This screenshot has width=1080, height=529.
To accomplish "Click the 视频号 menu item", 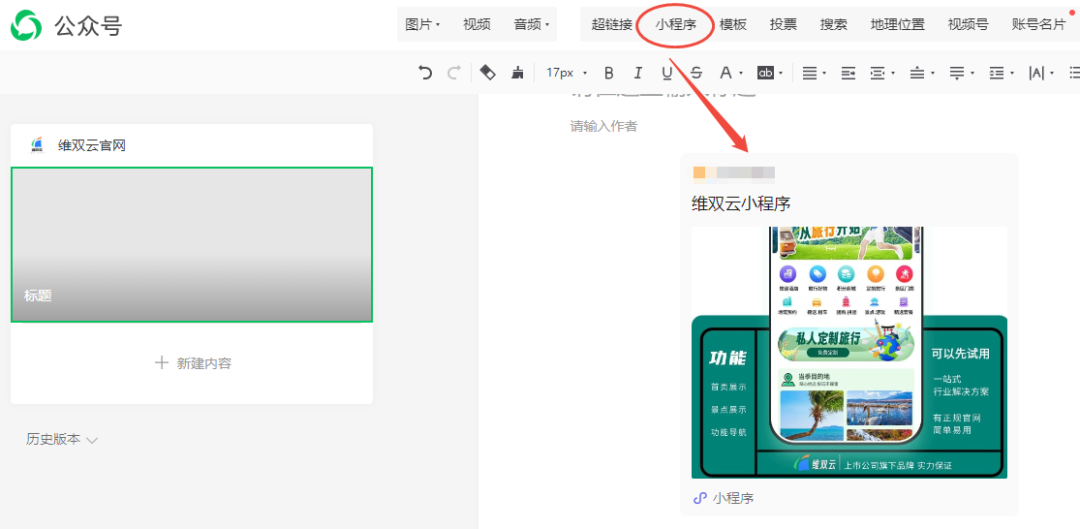I will pos(968,25).
